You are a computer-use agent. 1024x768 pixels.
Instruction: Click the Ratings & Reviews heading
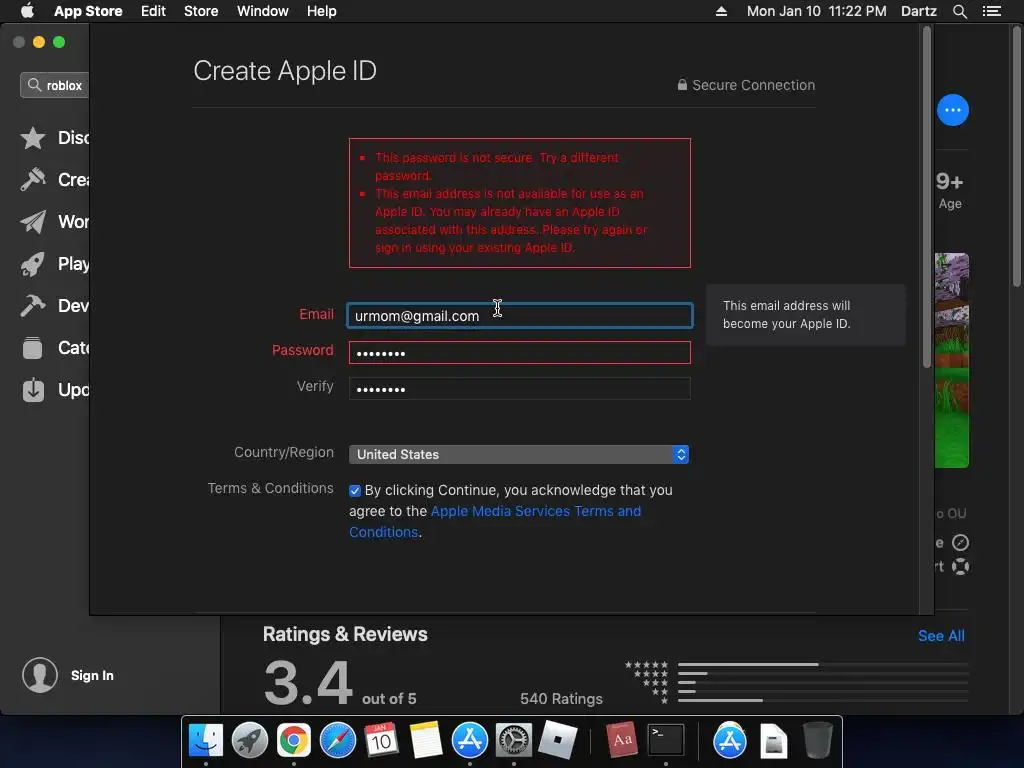point(345,635)
